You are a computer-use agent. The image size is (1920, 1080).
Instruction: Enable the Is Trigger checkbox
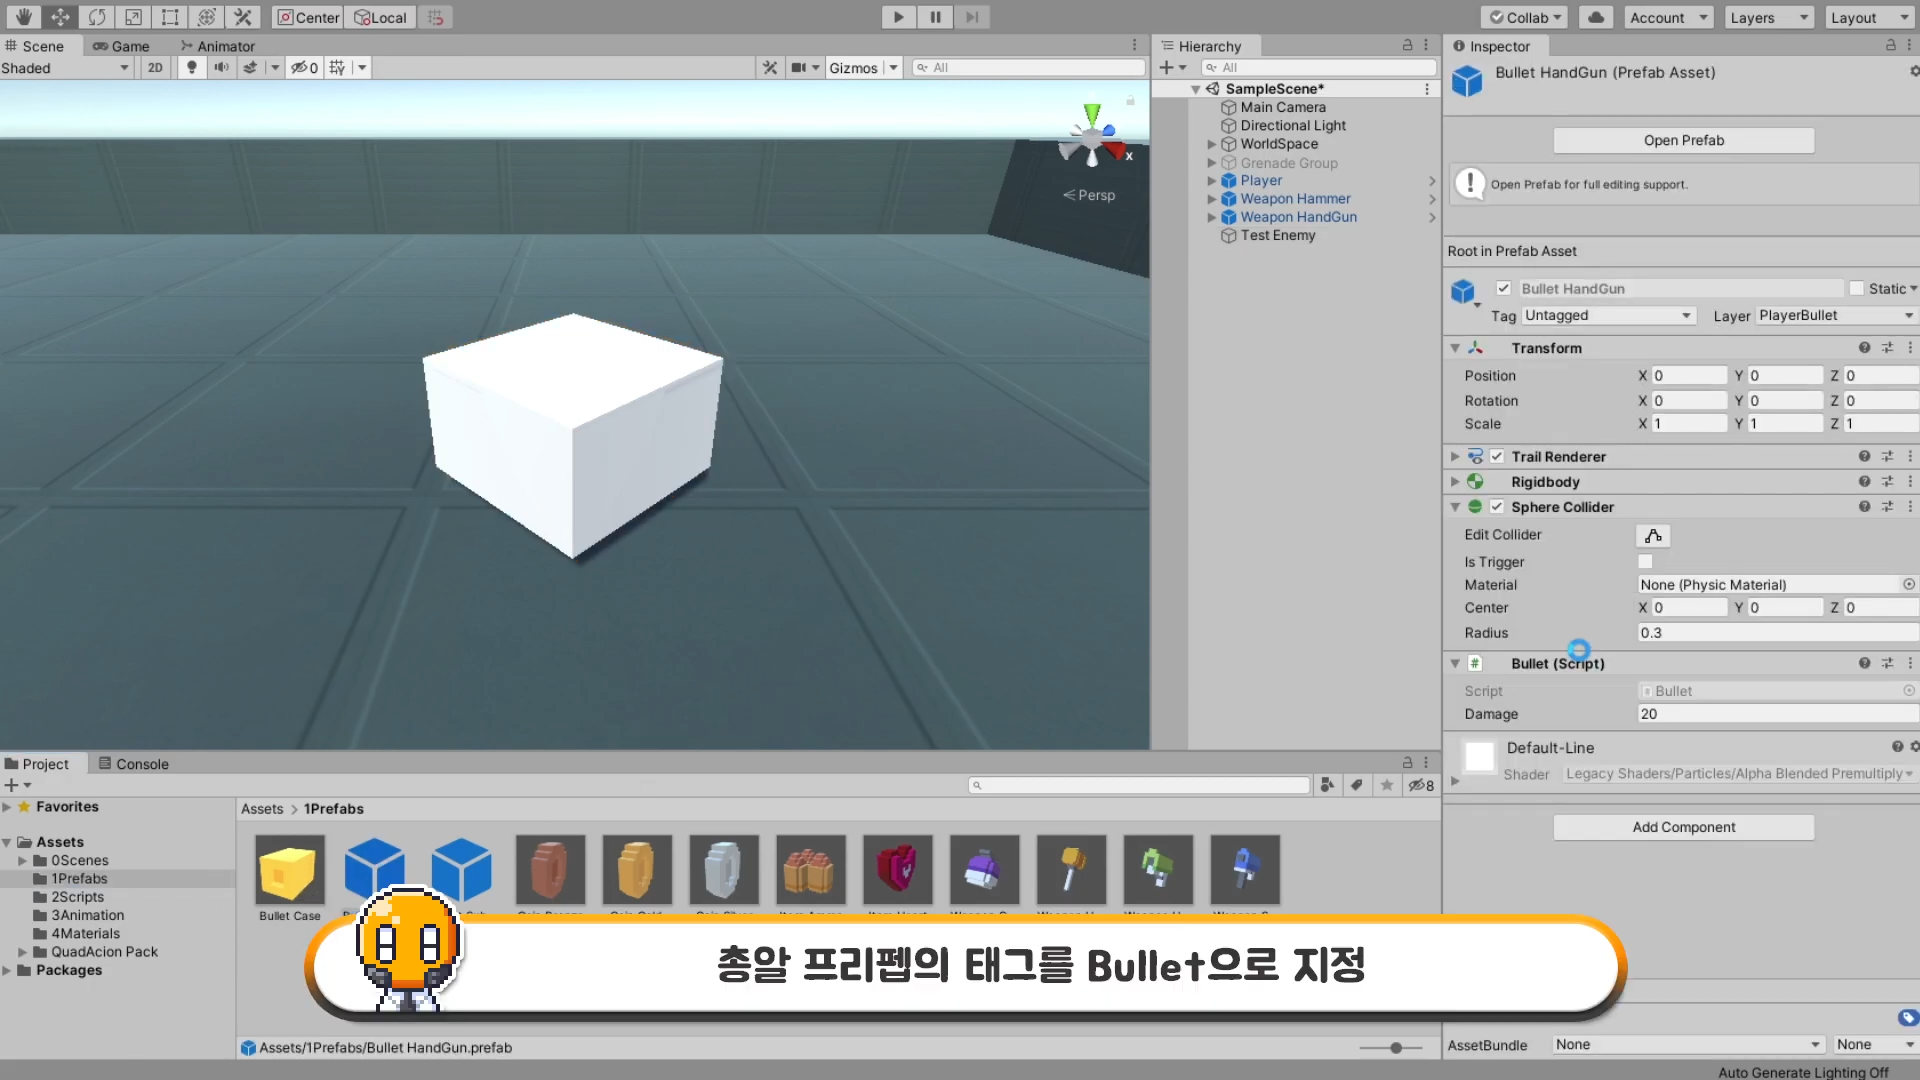point(1645,562)
